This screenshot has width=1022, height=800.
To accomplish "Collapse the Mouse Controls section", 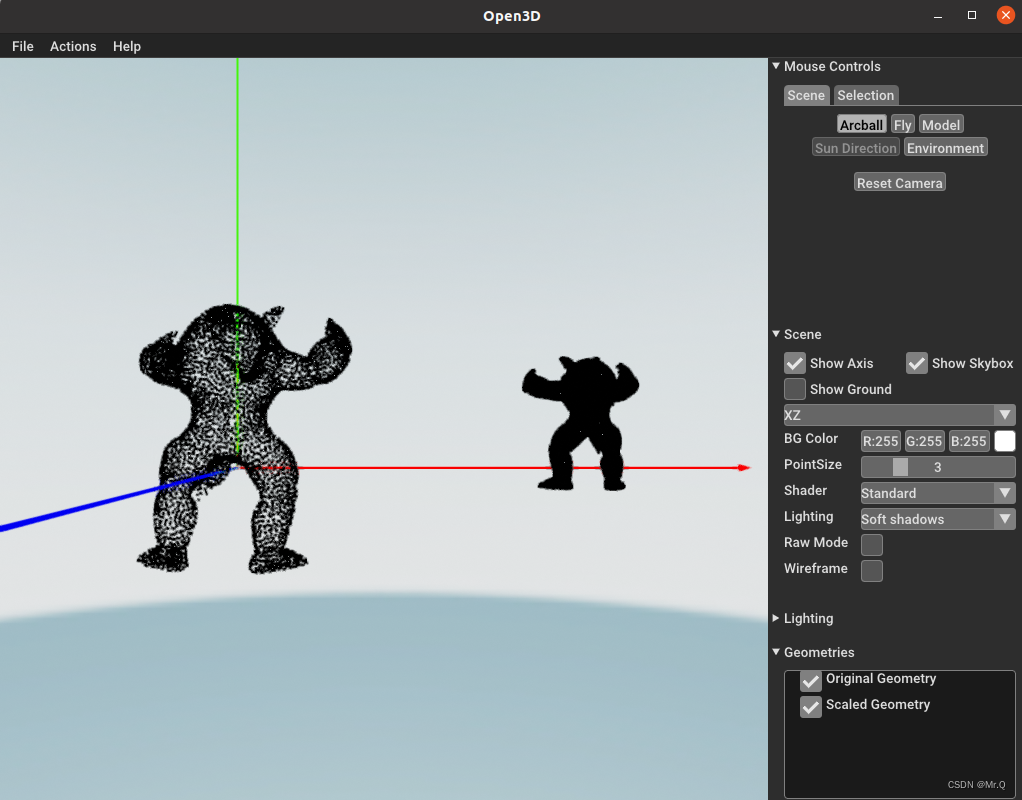I will pos(776,66).
